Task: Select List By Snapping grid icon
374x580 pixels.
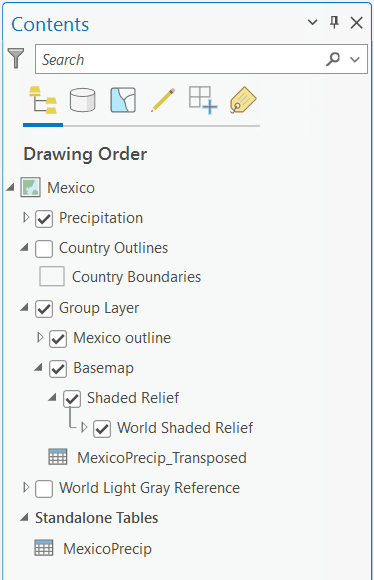Action: [203, 100]
